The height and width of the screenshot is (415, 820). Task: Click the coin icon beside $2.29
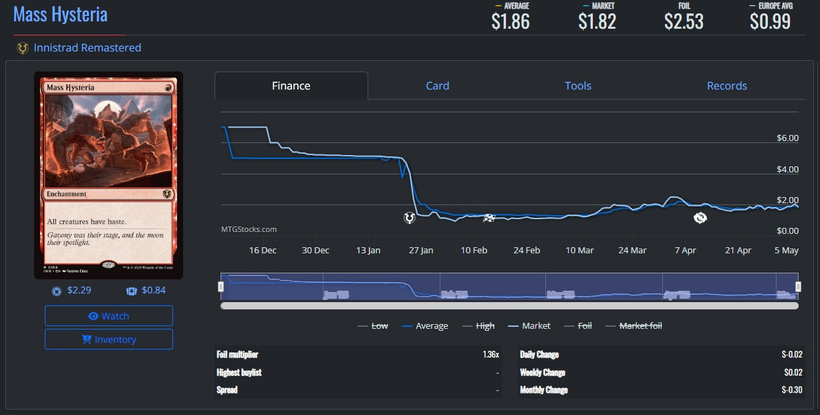pyautogui.click(x=56, y=291)
